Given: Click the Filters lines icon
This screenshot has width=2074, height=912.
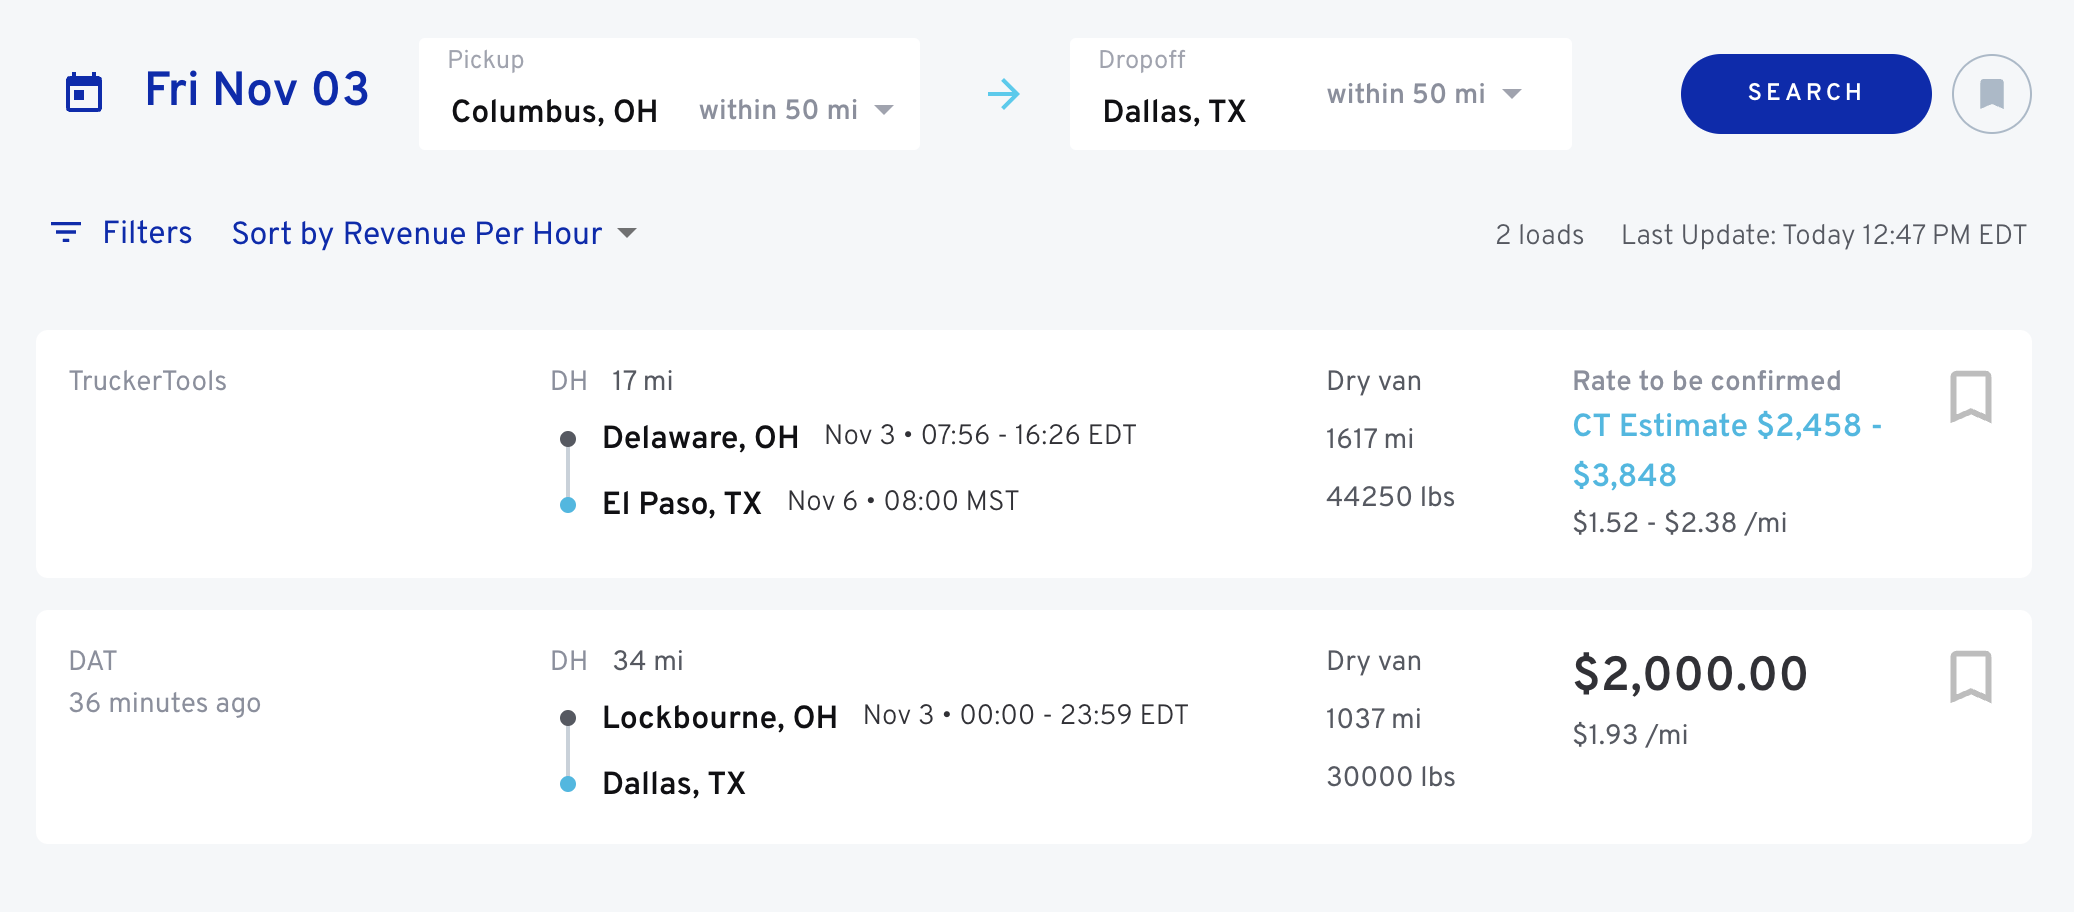Looking at the screenshot, I should pos(66,233).
